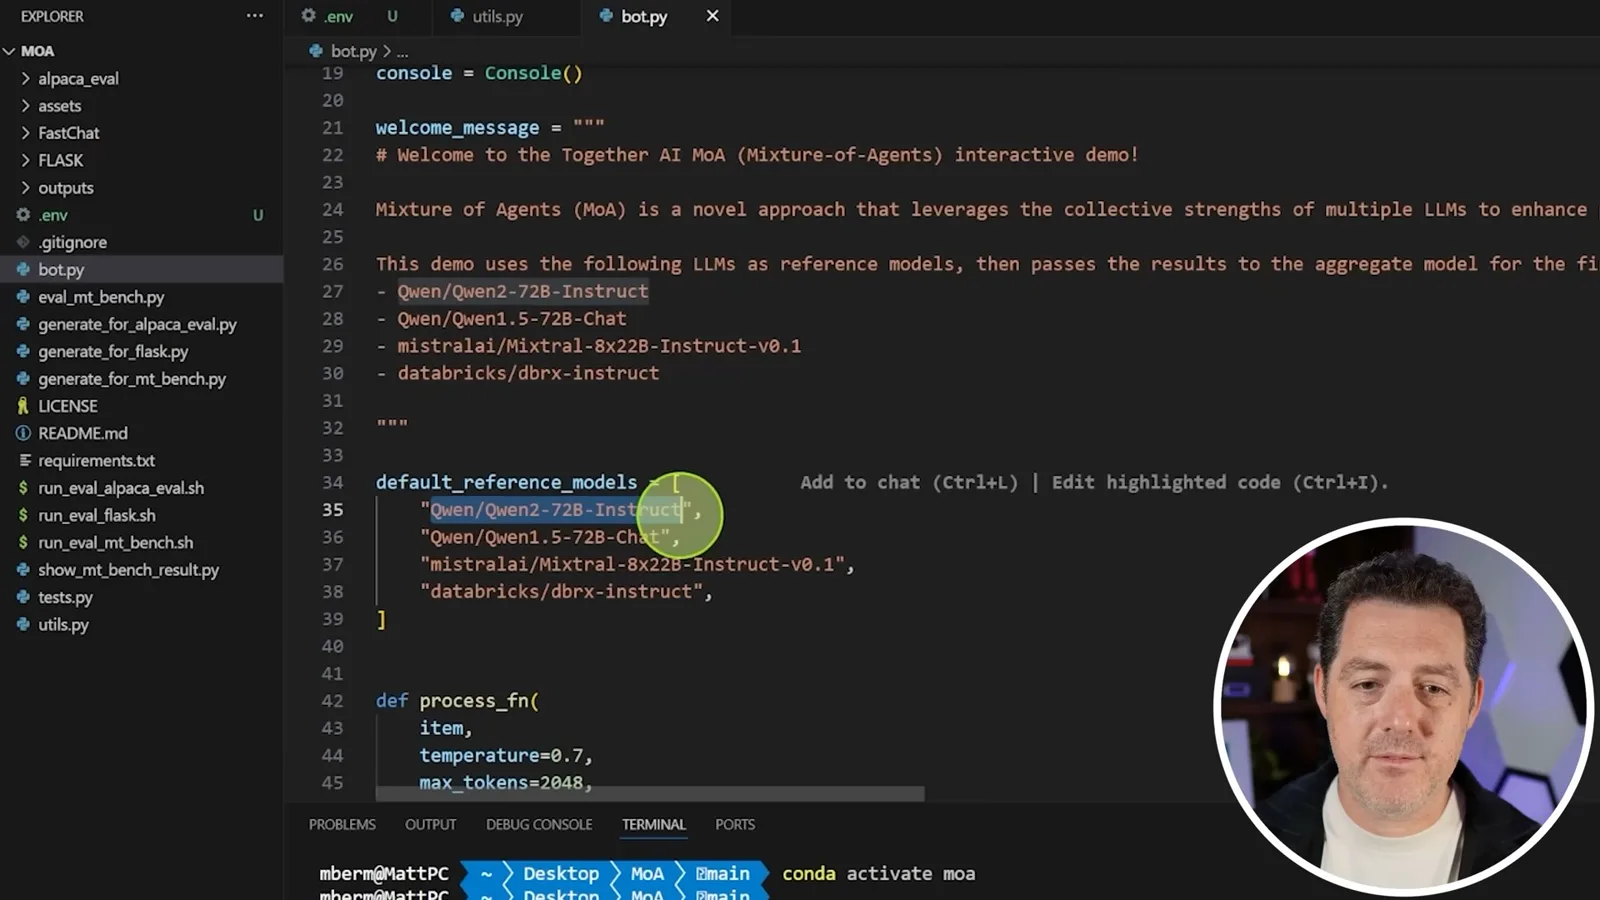Click the editor horizontal scrollbar
This screenshot has height=900, width=1600.
pos(650,793)
